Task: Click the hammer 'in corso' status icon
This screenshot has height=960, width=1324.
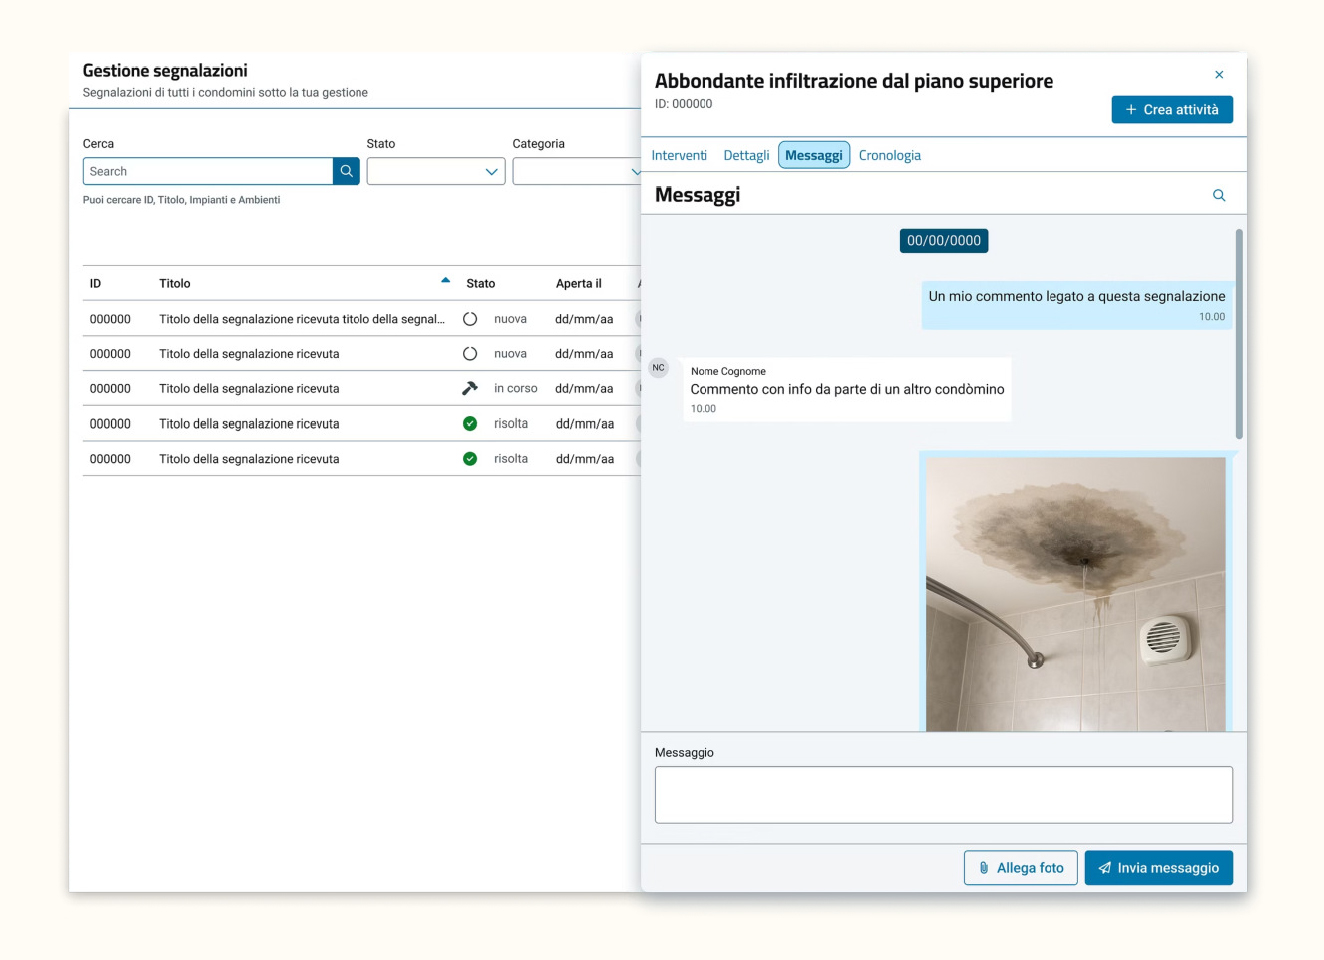Action: (470, 388)
